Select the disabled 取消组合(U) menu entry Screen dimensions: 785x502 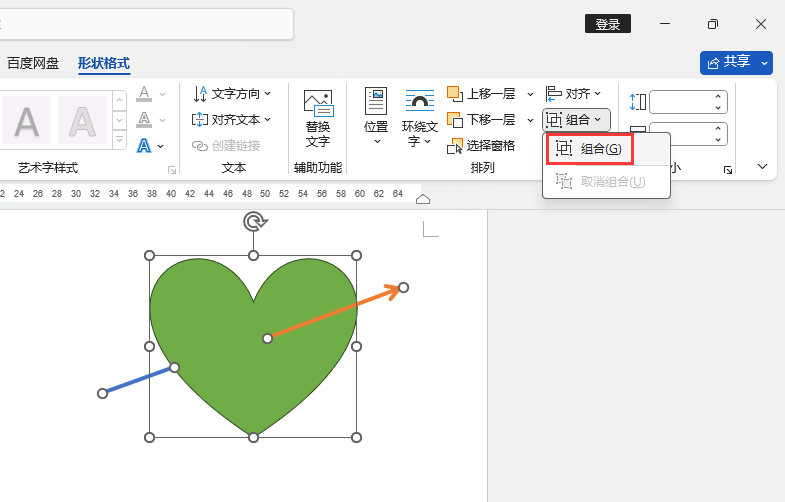tap(606, 181)
